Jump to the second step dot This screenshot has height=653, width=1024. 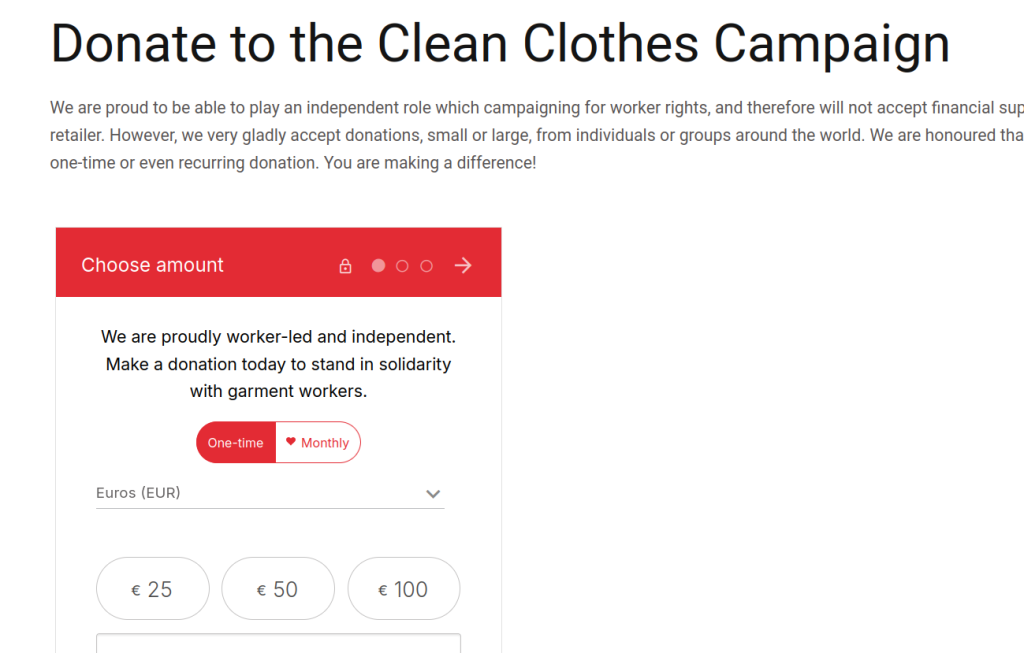tap(402, 266)
